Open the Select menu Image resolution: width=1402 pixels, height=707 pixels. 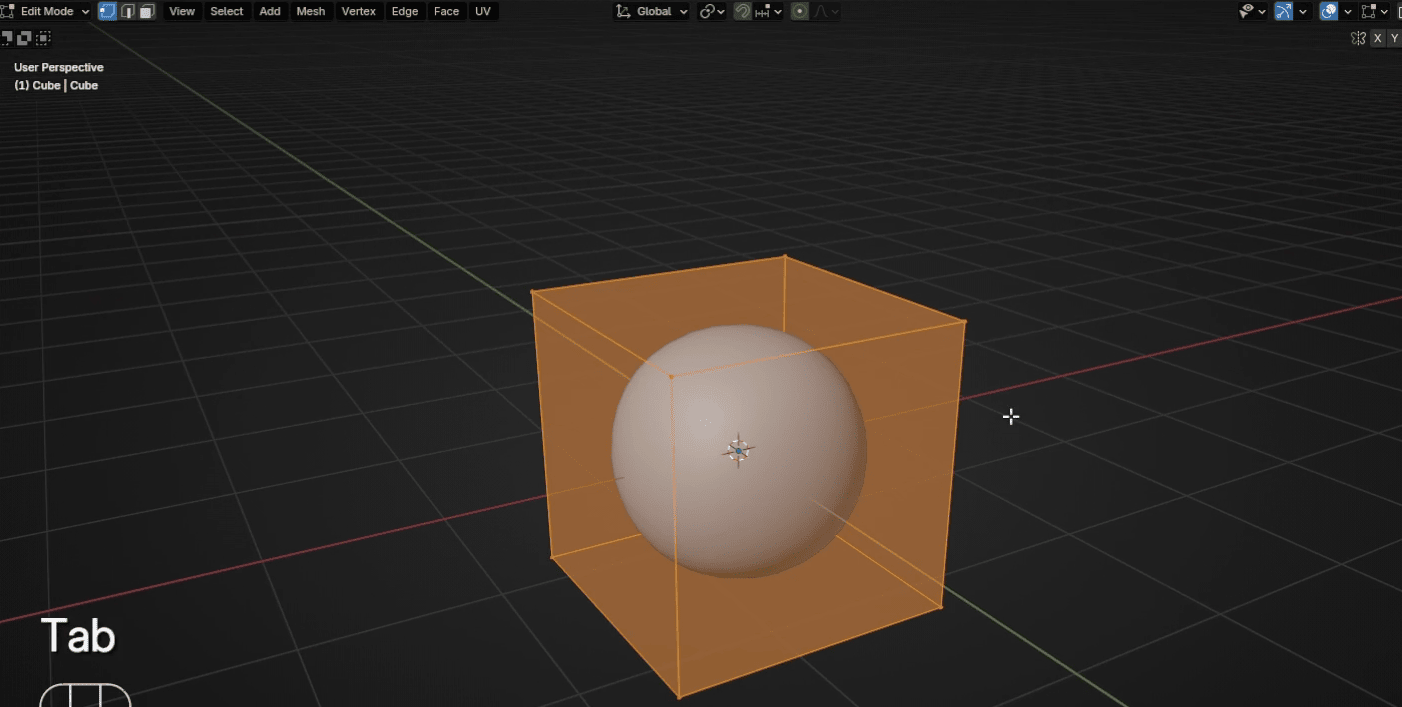click(x=226, y=11)
